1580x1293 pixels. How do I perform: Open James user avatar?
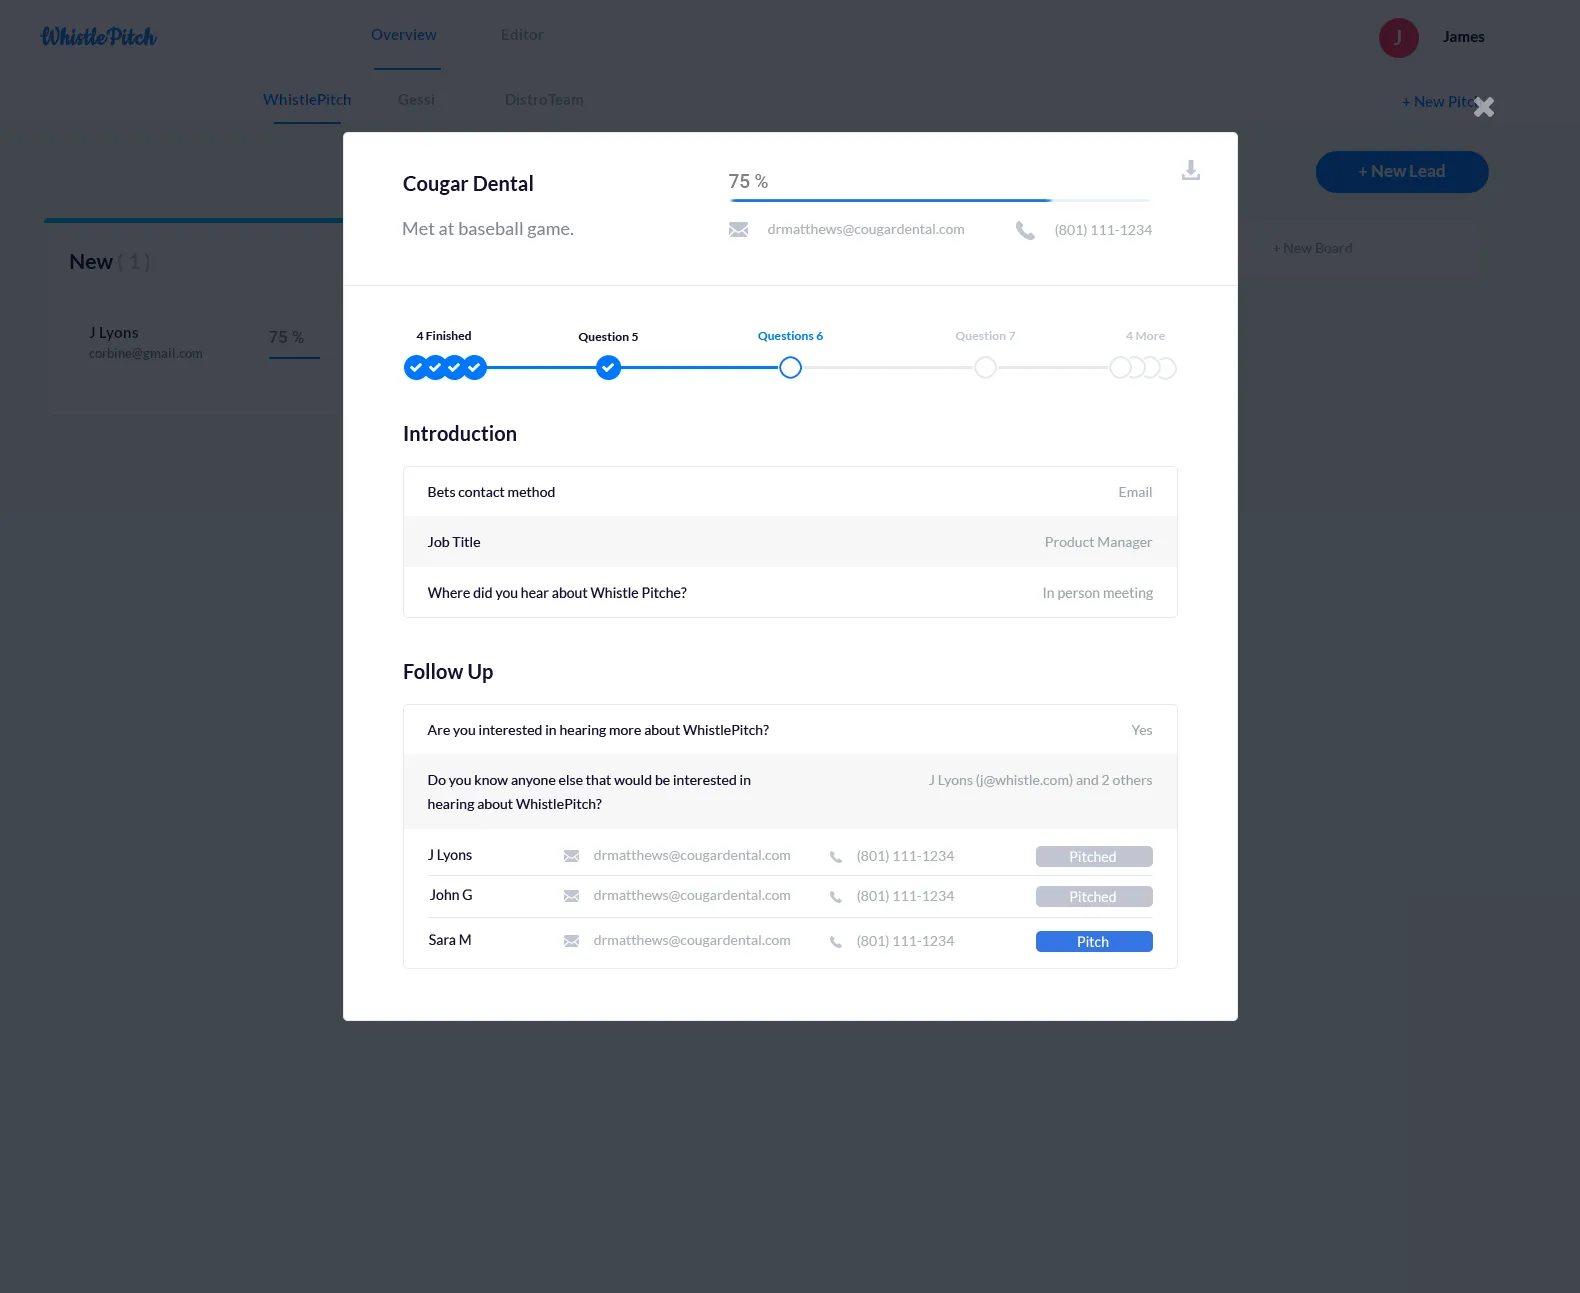click(1398, 38)
